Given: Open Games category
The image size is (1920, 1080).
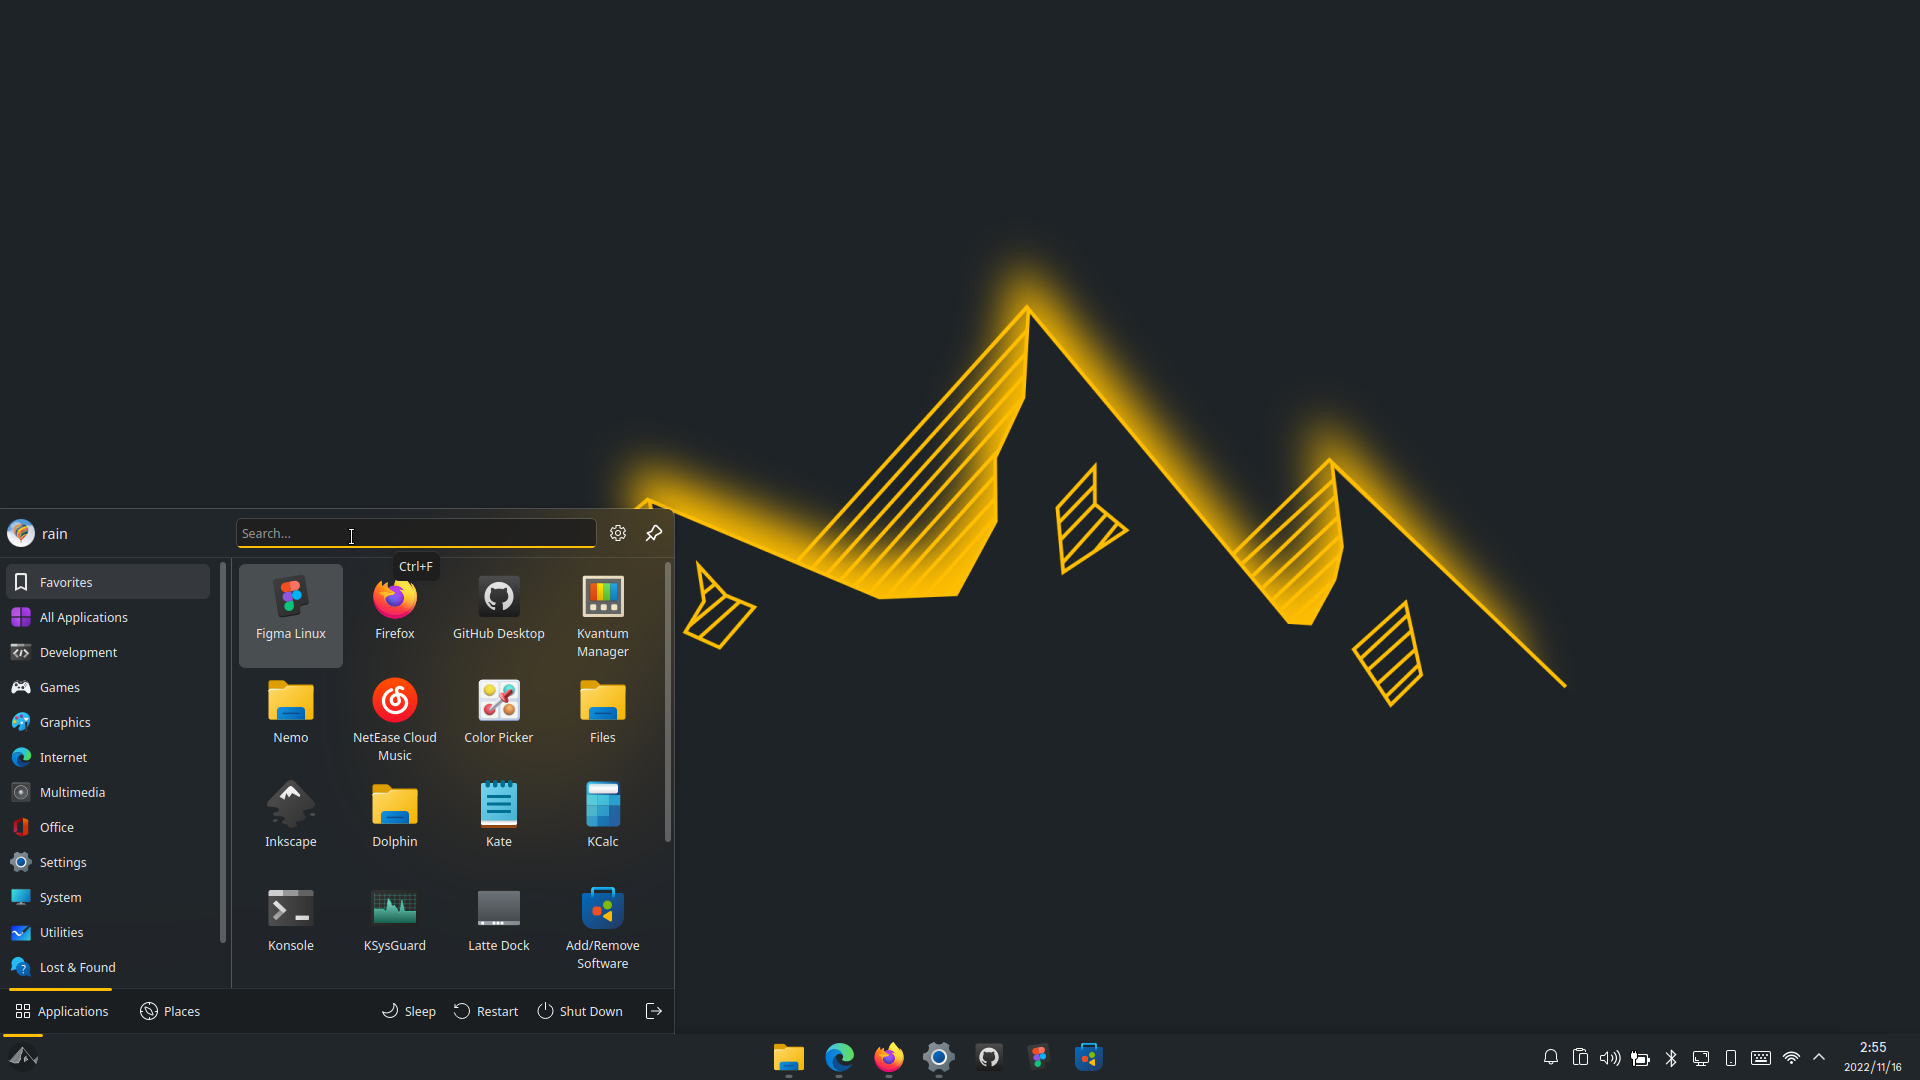Looking at the screenshot, I should tap(108, 687).
